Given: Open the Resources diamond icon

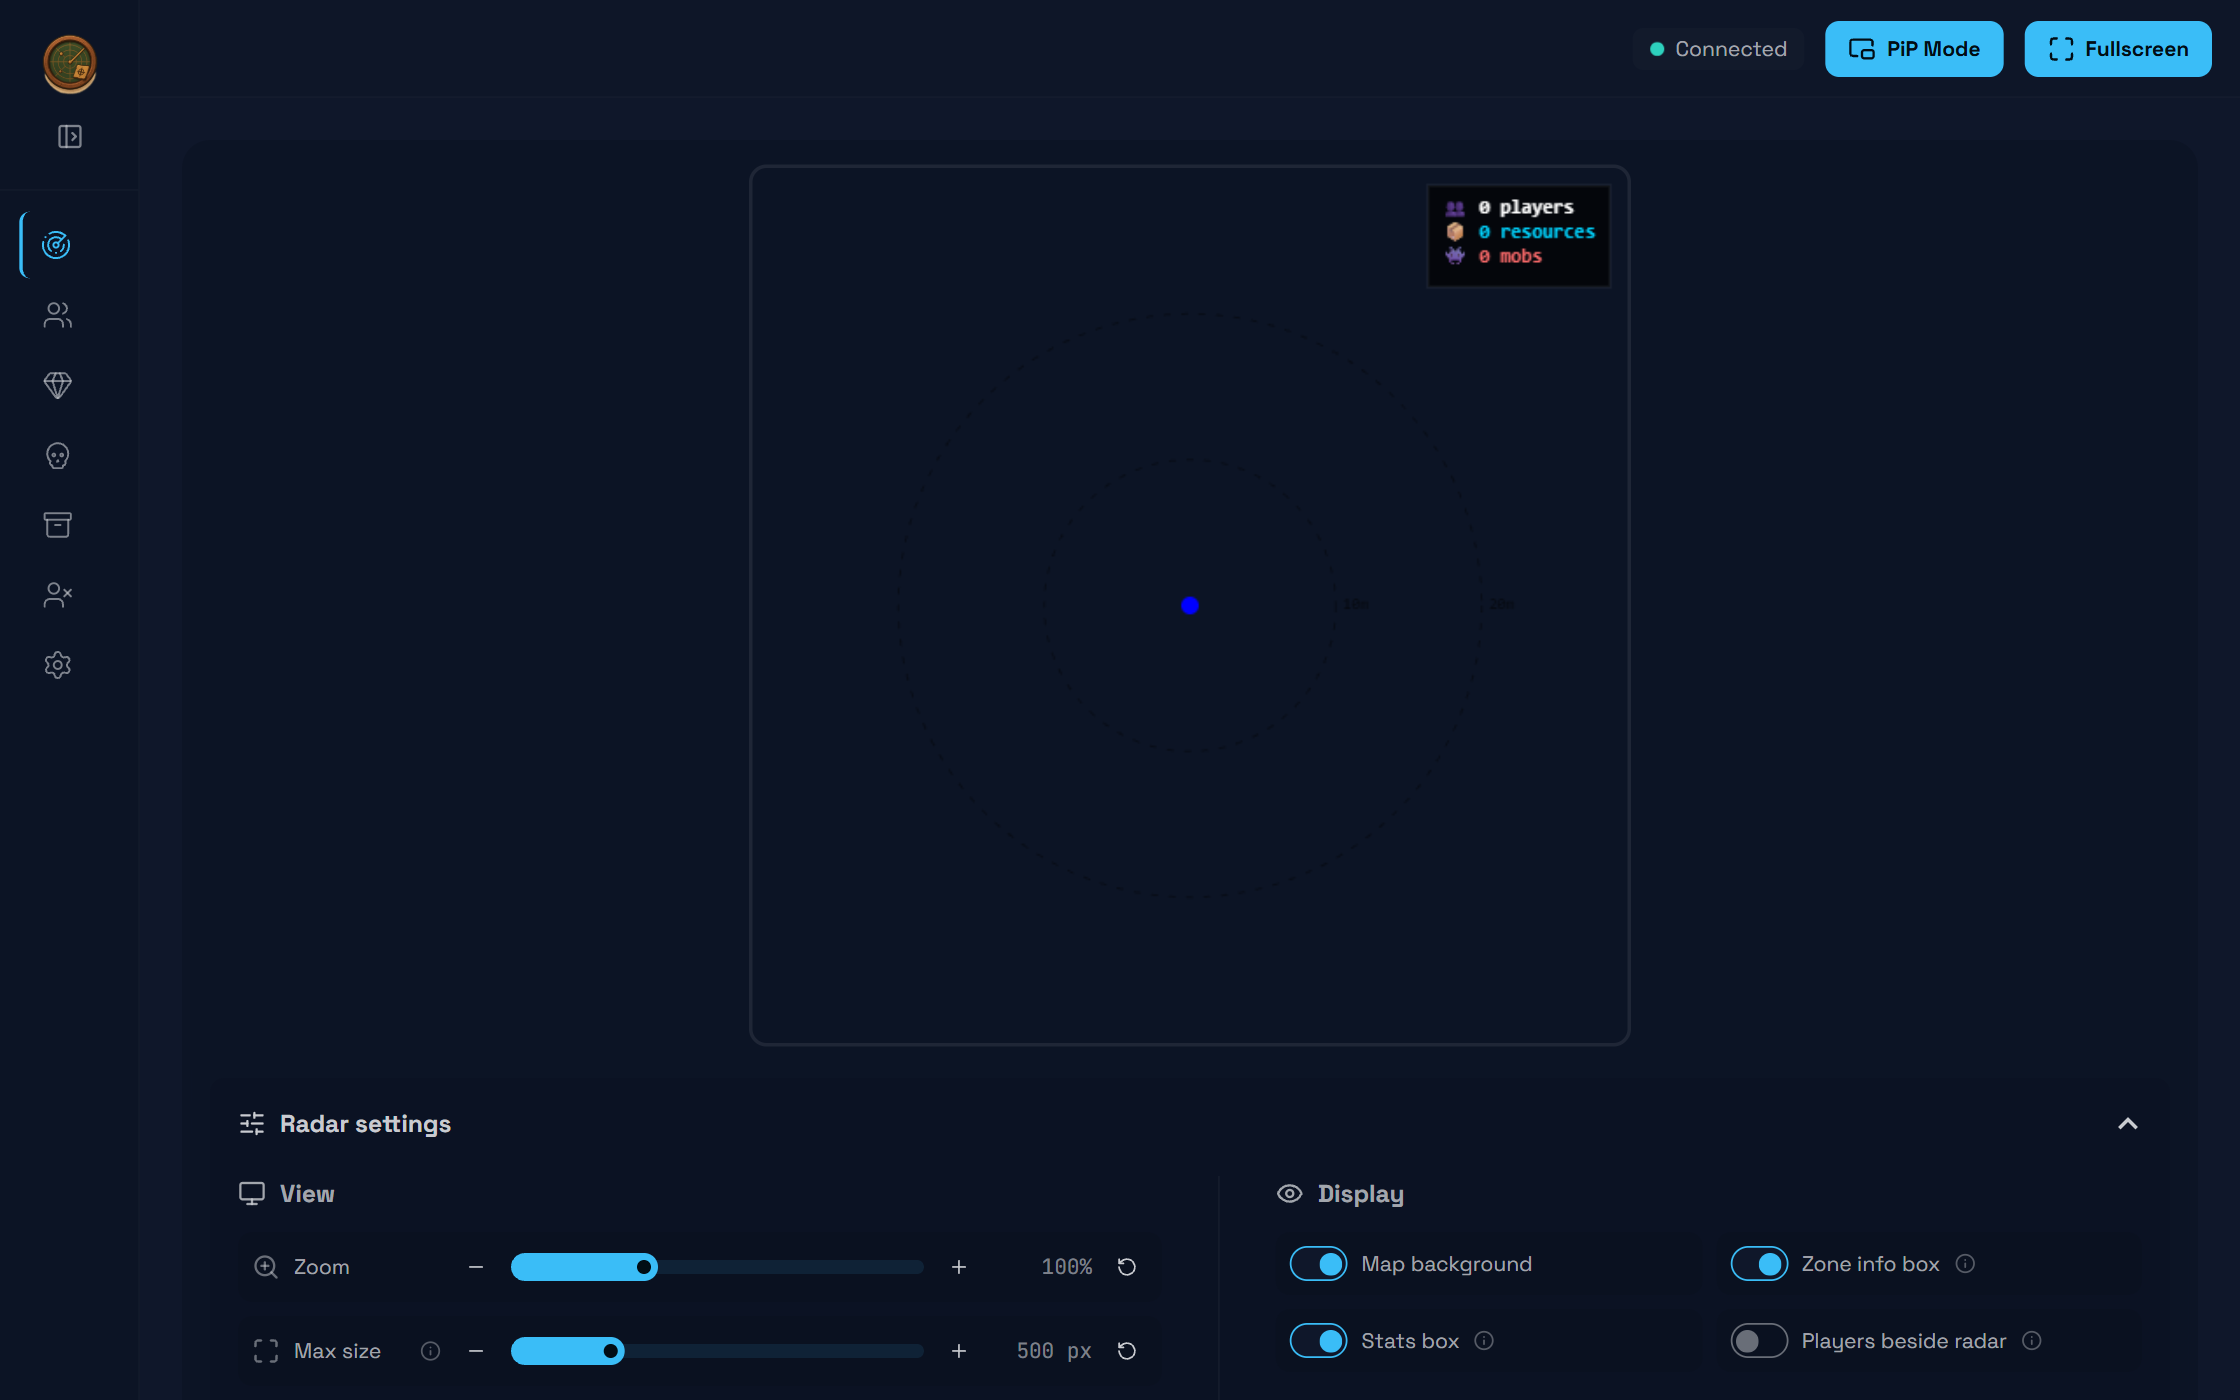Looking at the screenshot, I should [57, 385].
